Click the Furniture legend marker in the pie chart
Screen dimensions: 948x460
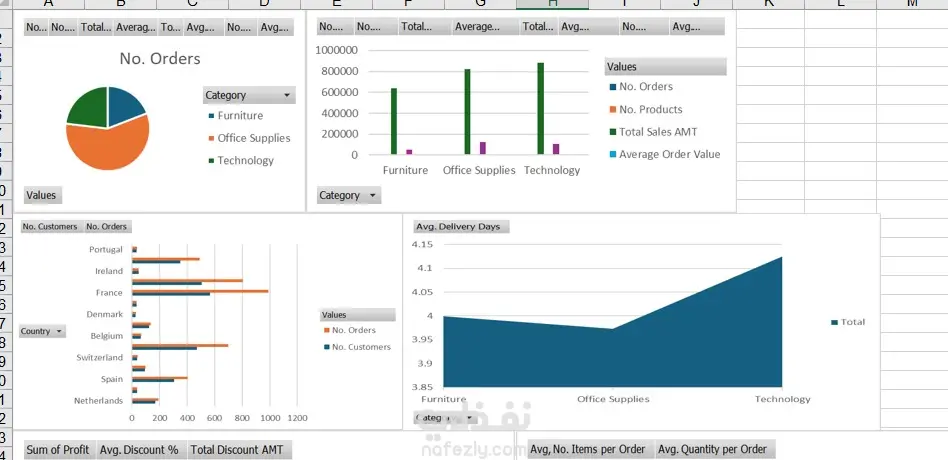pyautogui.click(x=211, y=115)
